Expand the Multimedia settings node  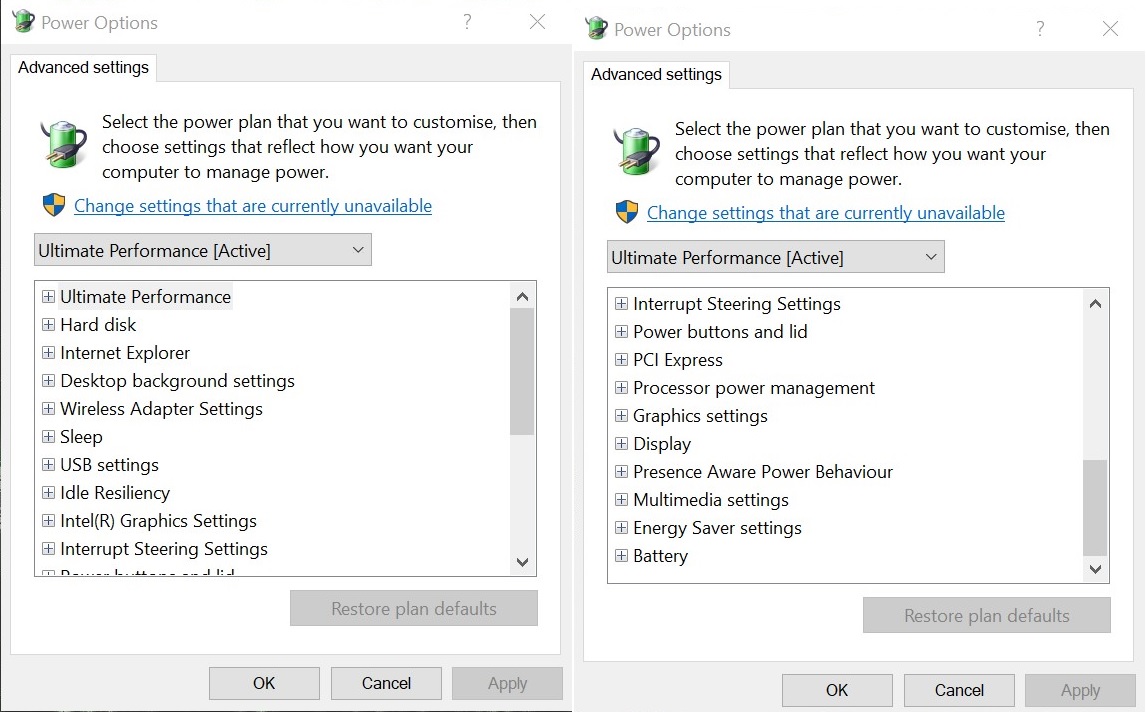[621, 500]
